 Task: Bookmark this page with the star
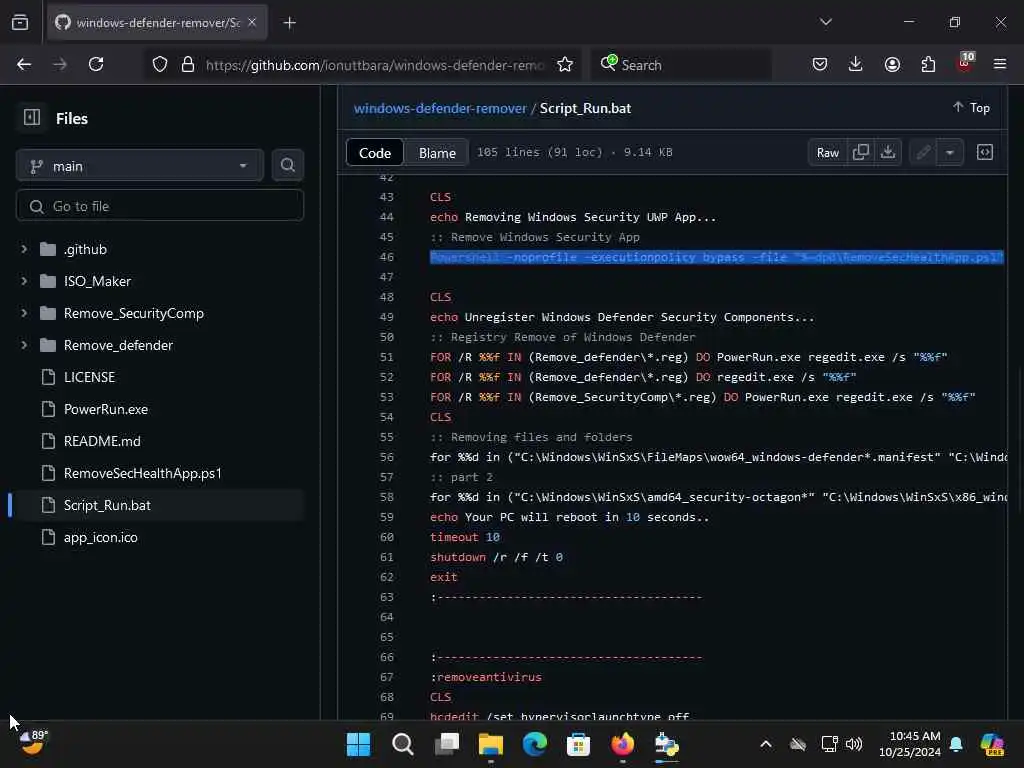click(x=564, y=65)
